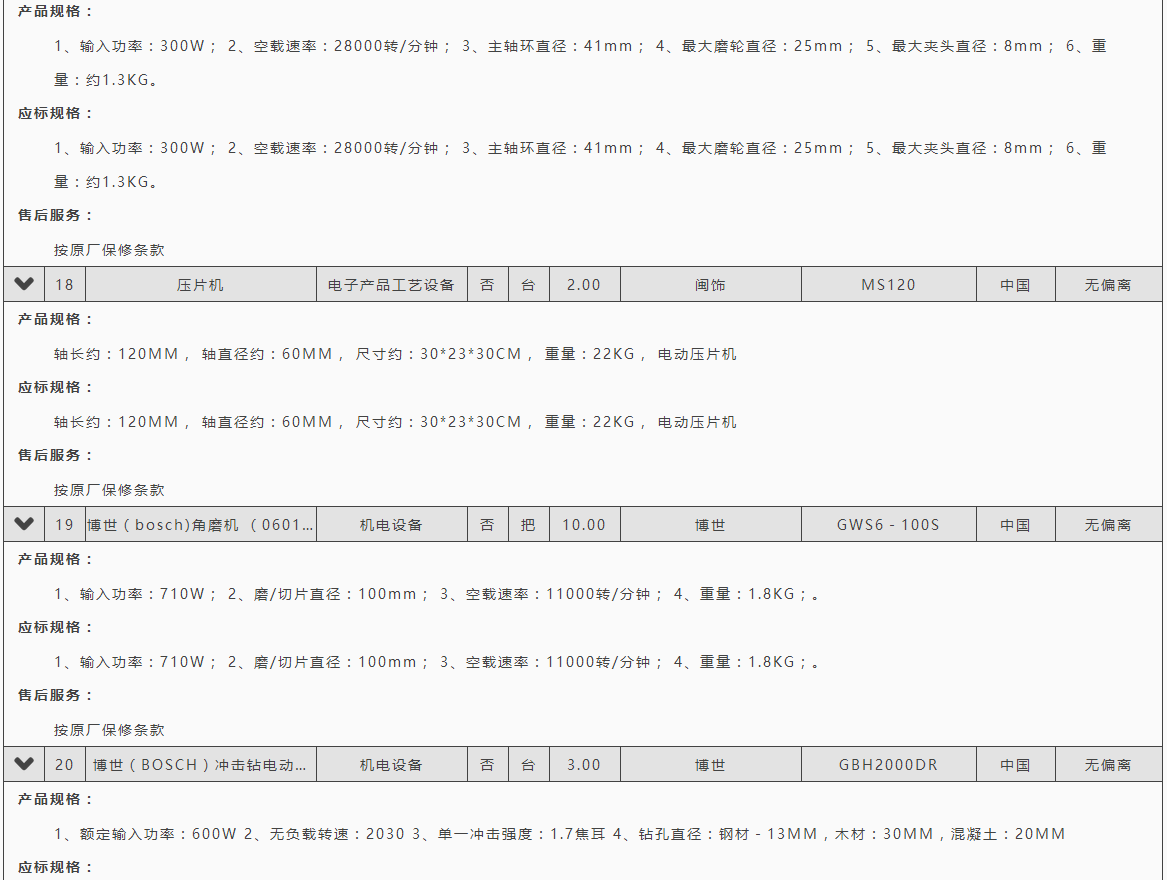Click the GBH2000DR model cell
The height and width of the screenshot is (880, 1167).
pyautogui.click(x=888, y=765)
